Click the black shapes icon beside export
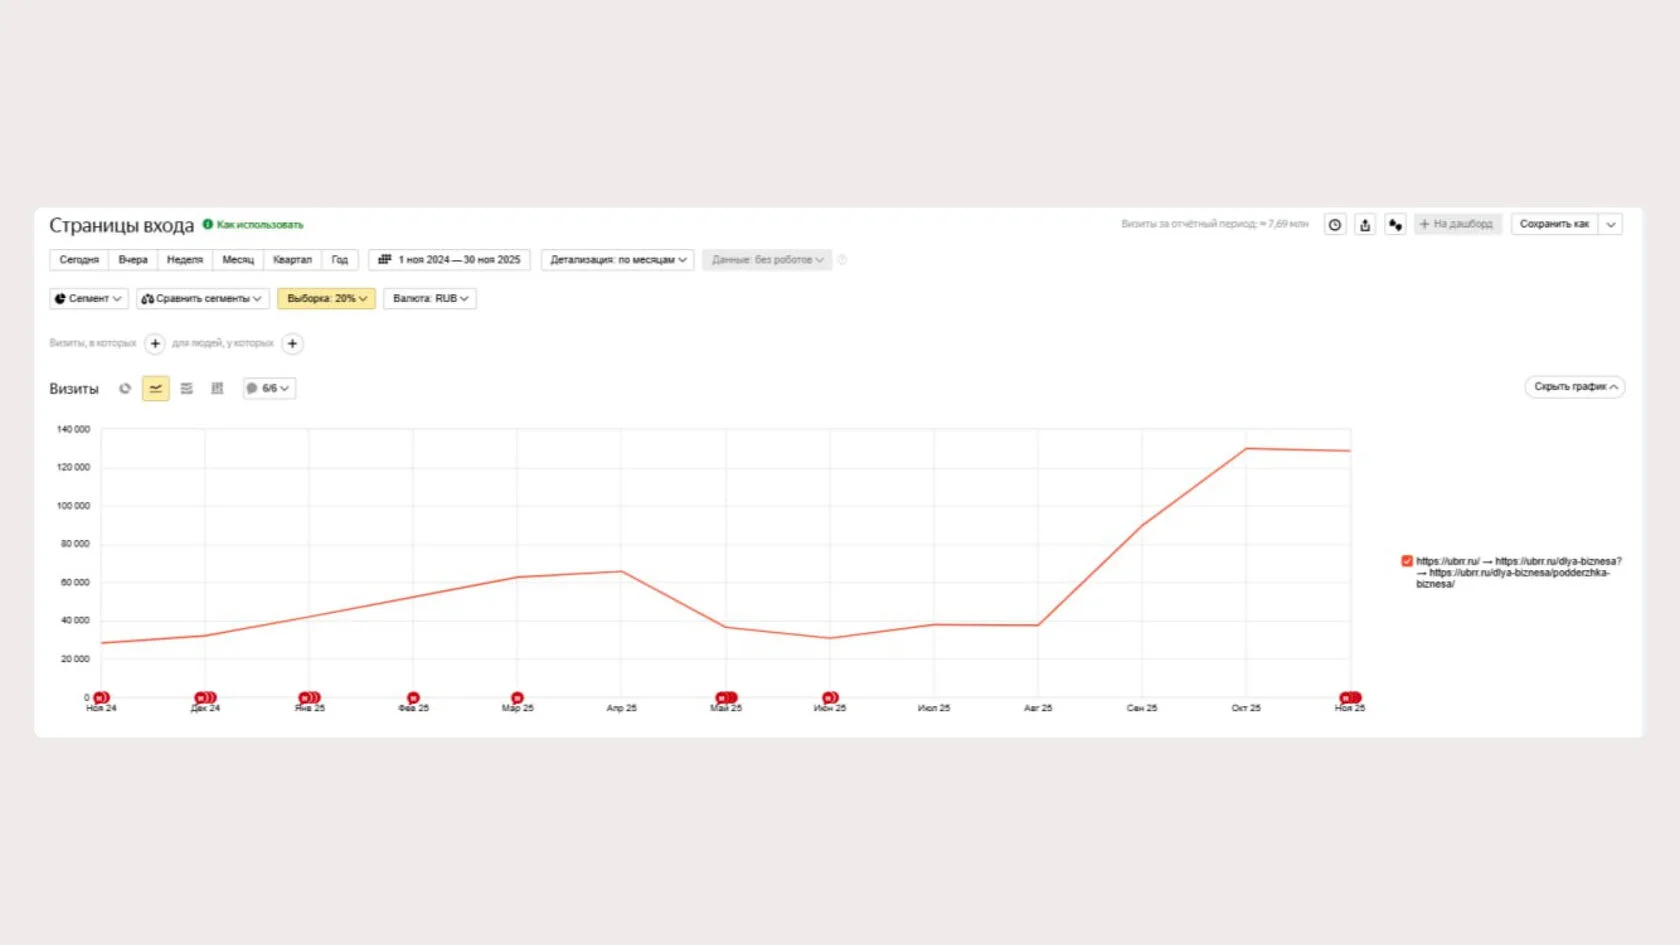The image size is (1680, 945). click(x=1395, y=225)
